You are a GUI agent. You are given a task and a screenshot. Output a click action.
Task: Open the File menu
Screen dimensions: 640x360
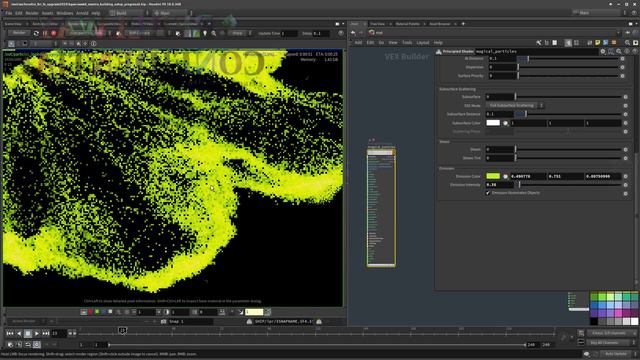tap(9, 13)
